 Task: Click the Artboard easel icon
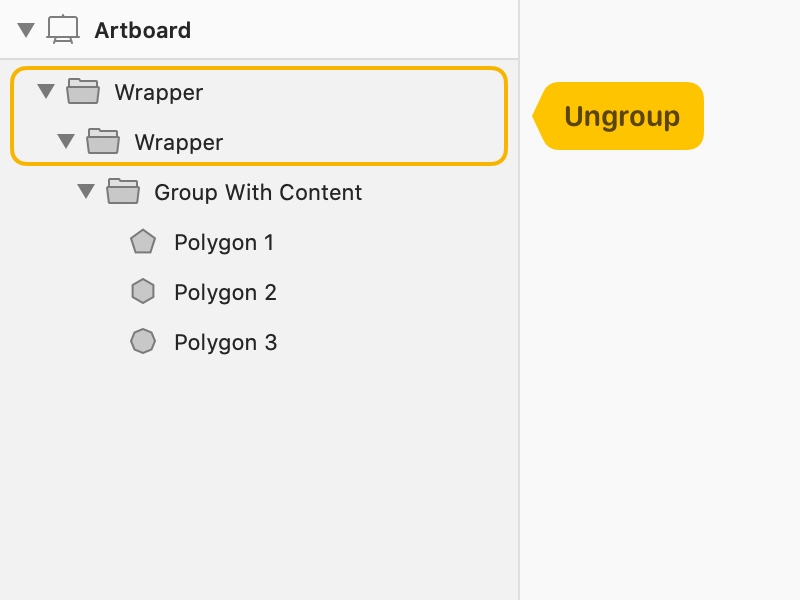coord(63,30)
